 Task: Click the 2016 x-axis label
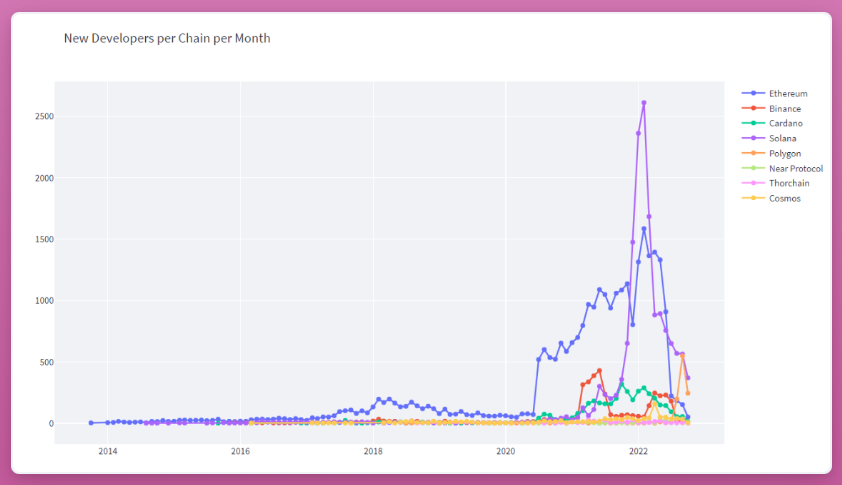[240, 451]
